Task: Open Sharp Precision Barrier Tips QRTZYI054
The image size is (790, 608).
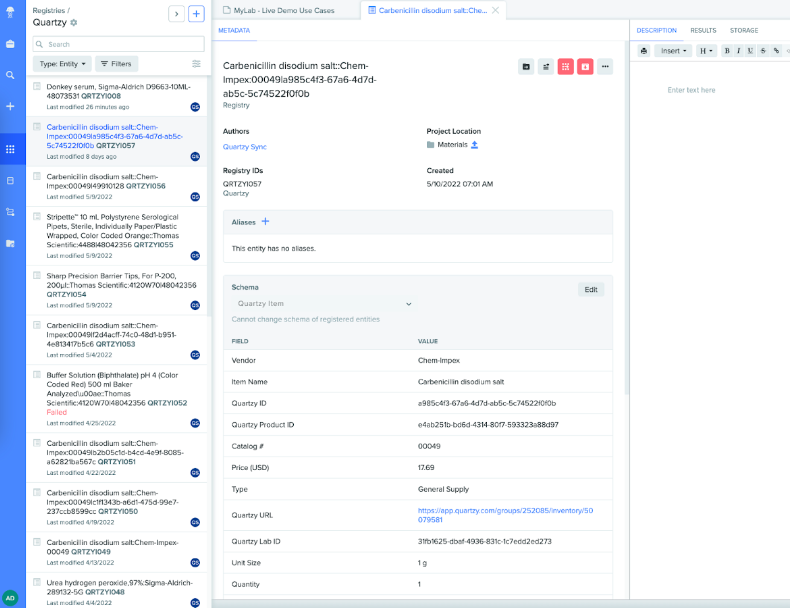Action: pos(116,290)
